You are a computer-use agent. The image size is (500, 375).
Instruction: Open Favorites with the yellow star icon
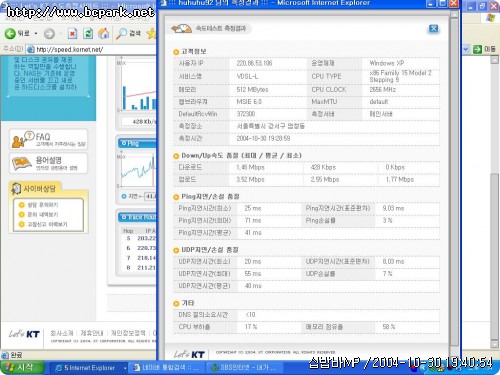[152, 33]
